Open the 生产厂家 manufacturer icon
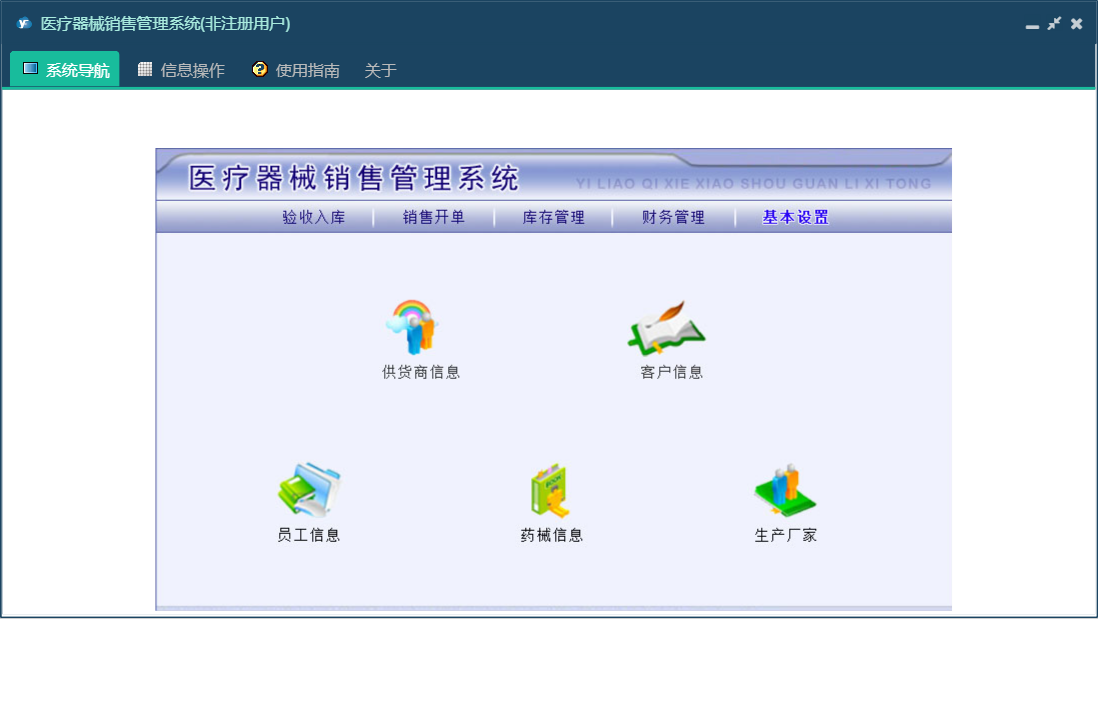The height and width of the screenshot is (728, 1098). pos(786,489)
